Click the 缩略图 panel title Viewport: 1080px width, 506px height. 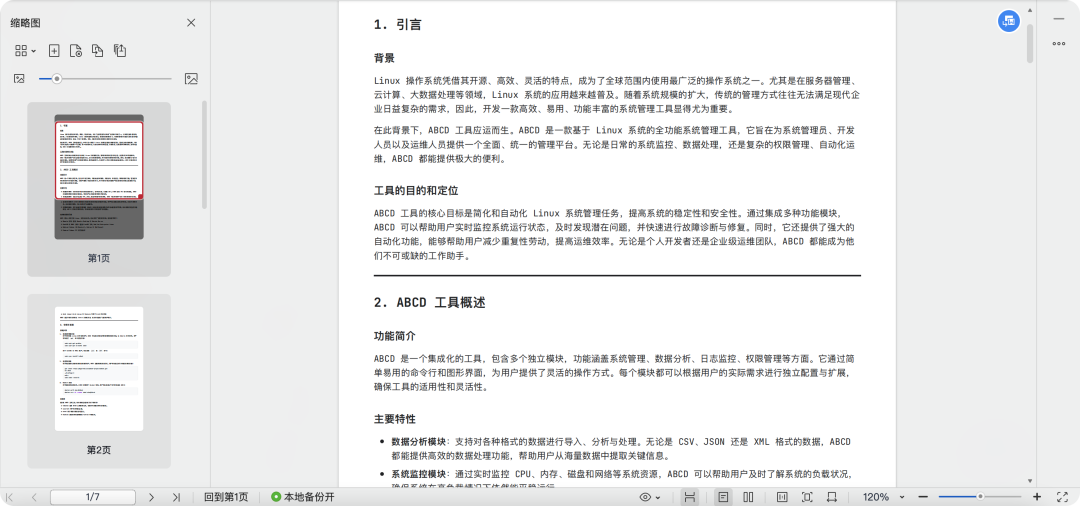tap(25, 23)
